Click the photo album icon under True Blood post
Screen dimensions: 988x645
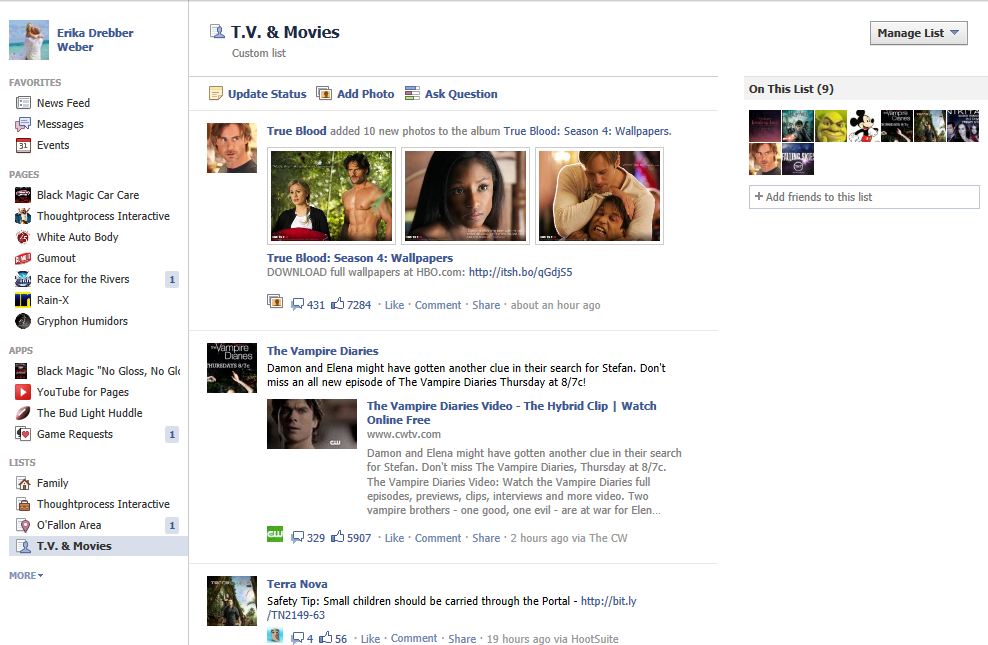point(275,301)
